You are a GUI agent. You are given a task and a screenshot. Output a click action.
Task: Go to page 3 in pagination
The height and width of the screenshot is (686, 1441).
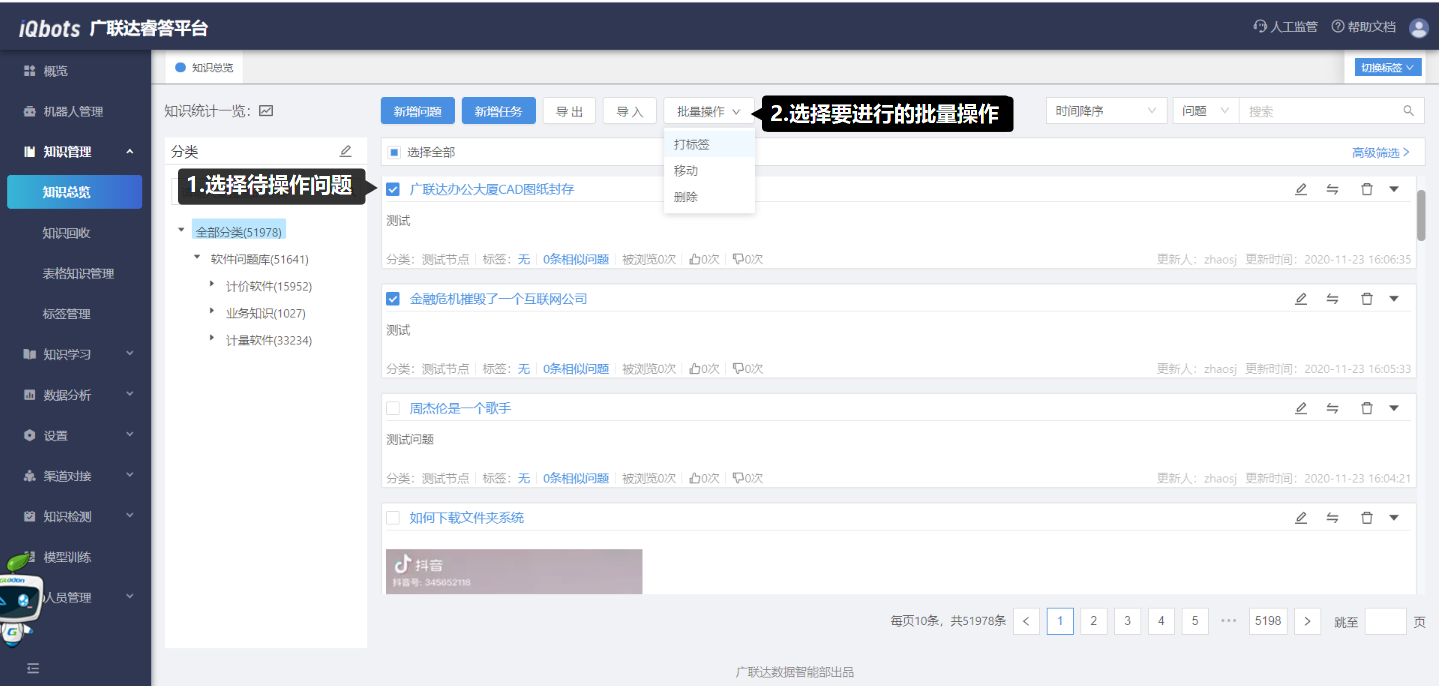1127,621
